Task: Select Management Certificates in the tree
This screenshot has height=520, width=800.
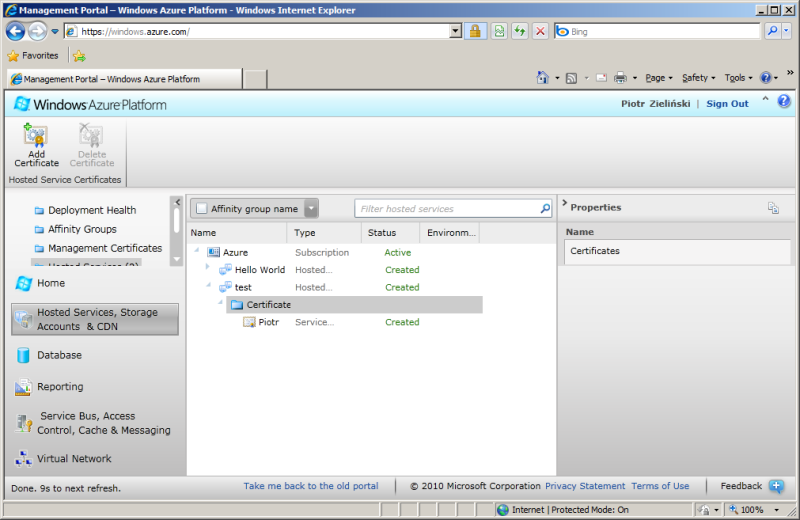Action: (105, 248)
